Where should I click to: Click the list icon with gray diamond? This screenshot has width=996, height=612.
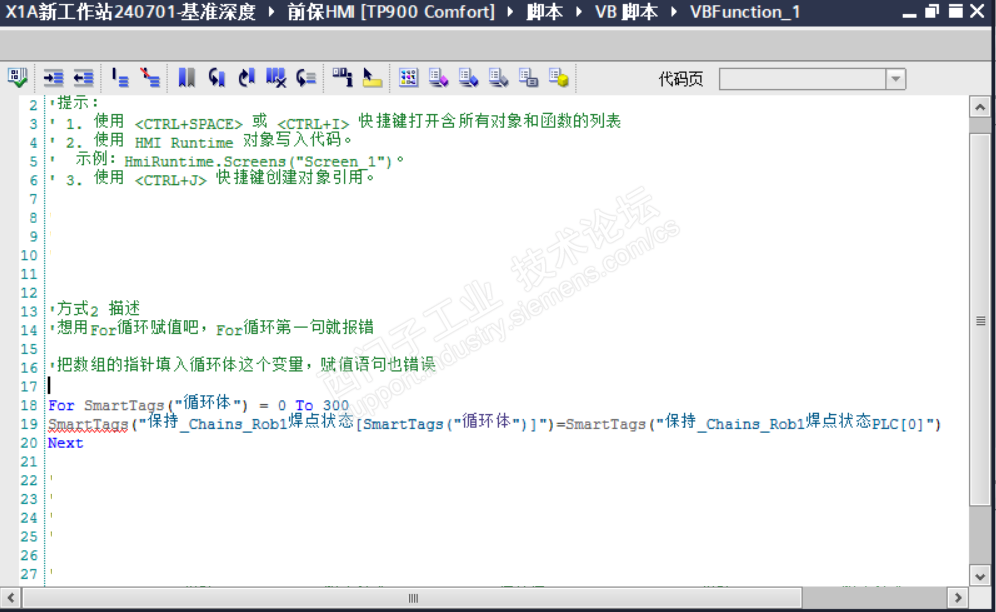(498, 78)
